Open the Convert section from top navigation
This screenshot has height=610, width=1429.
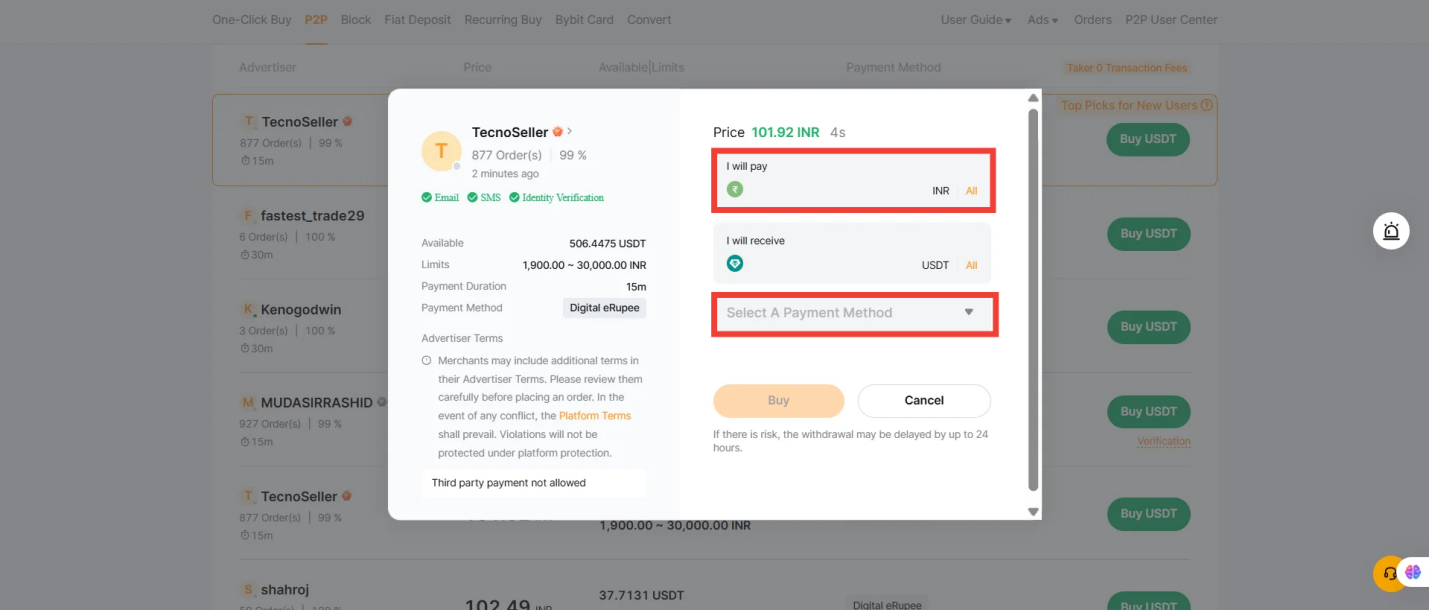649,19
